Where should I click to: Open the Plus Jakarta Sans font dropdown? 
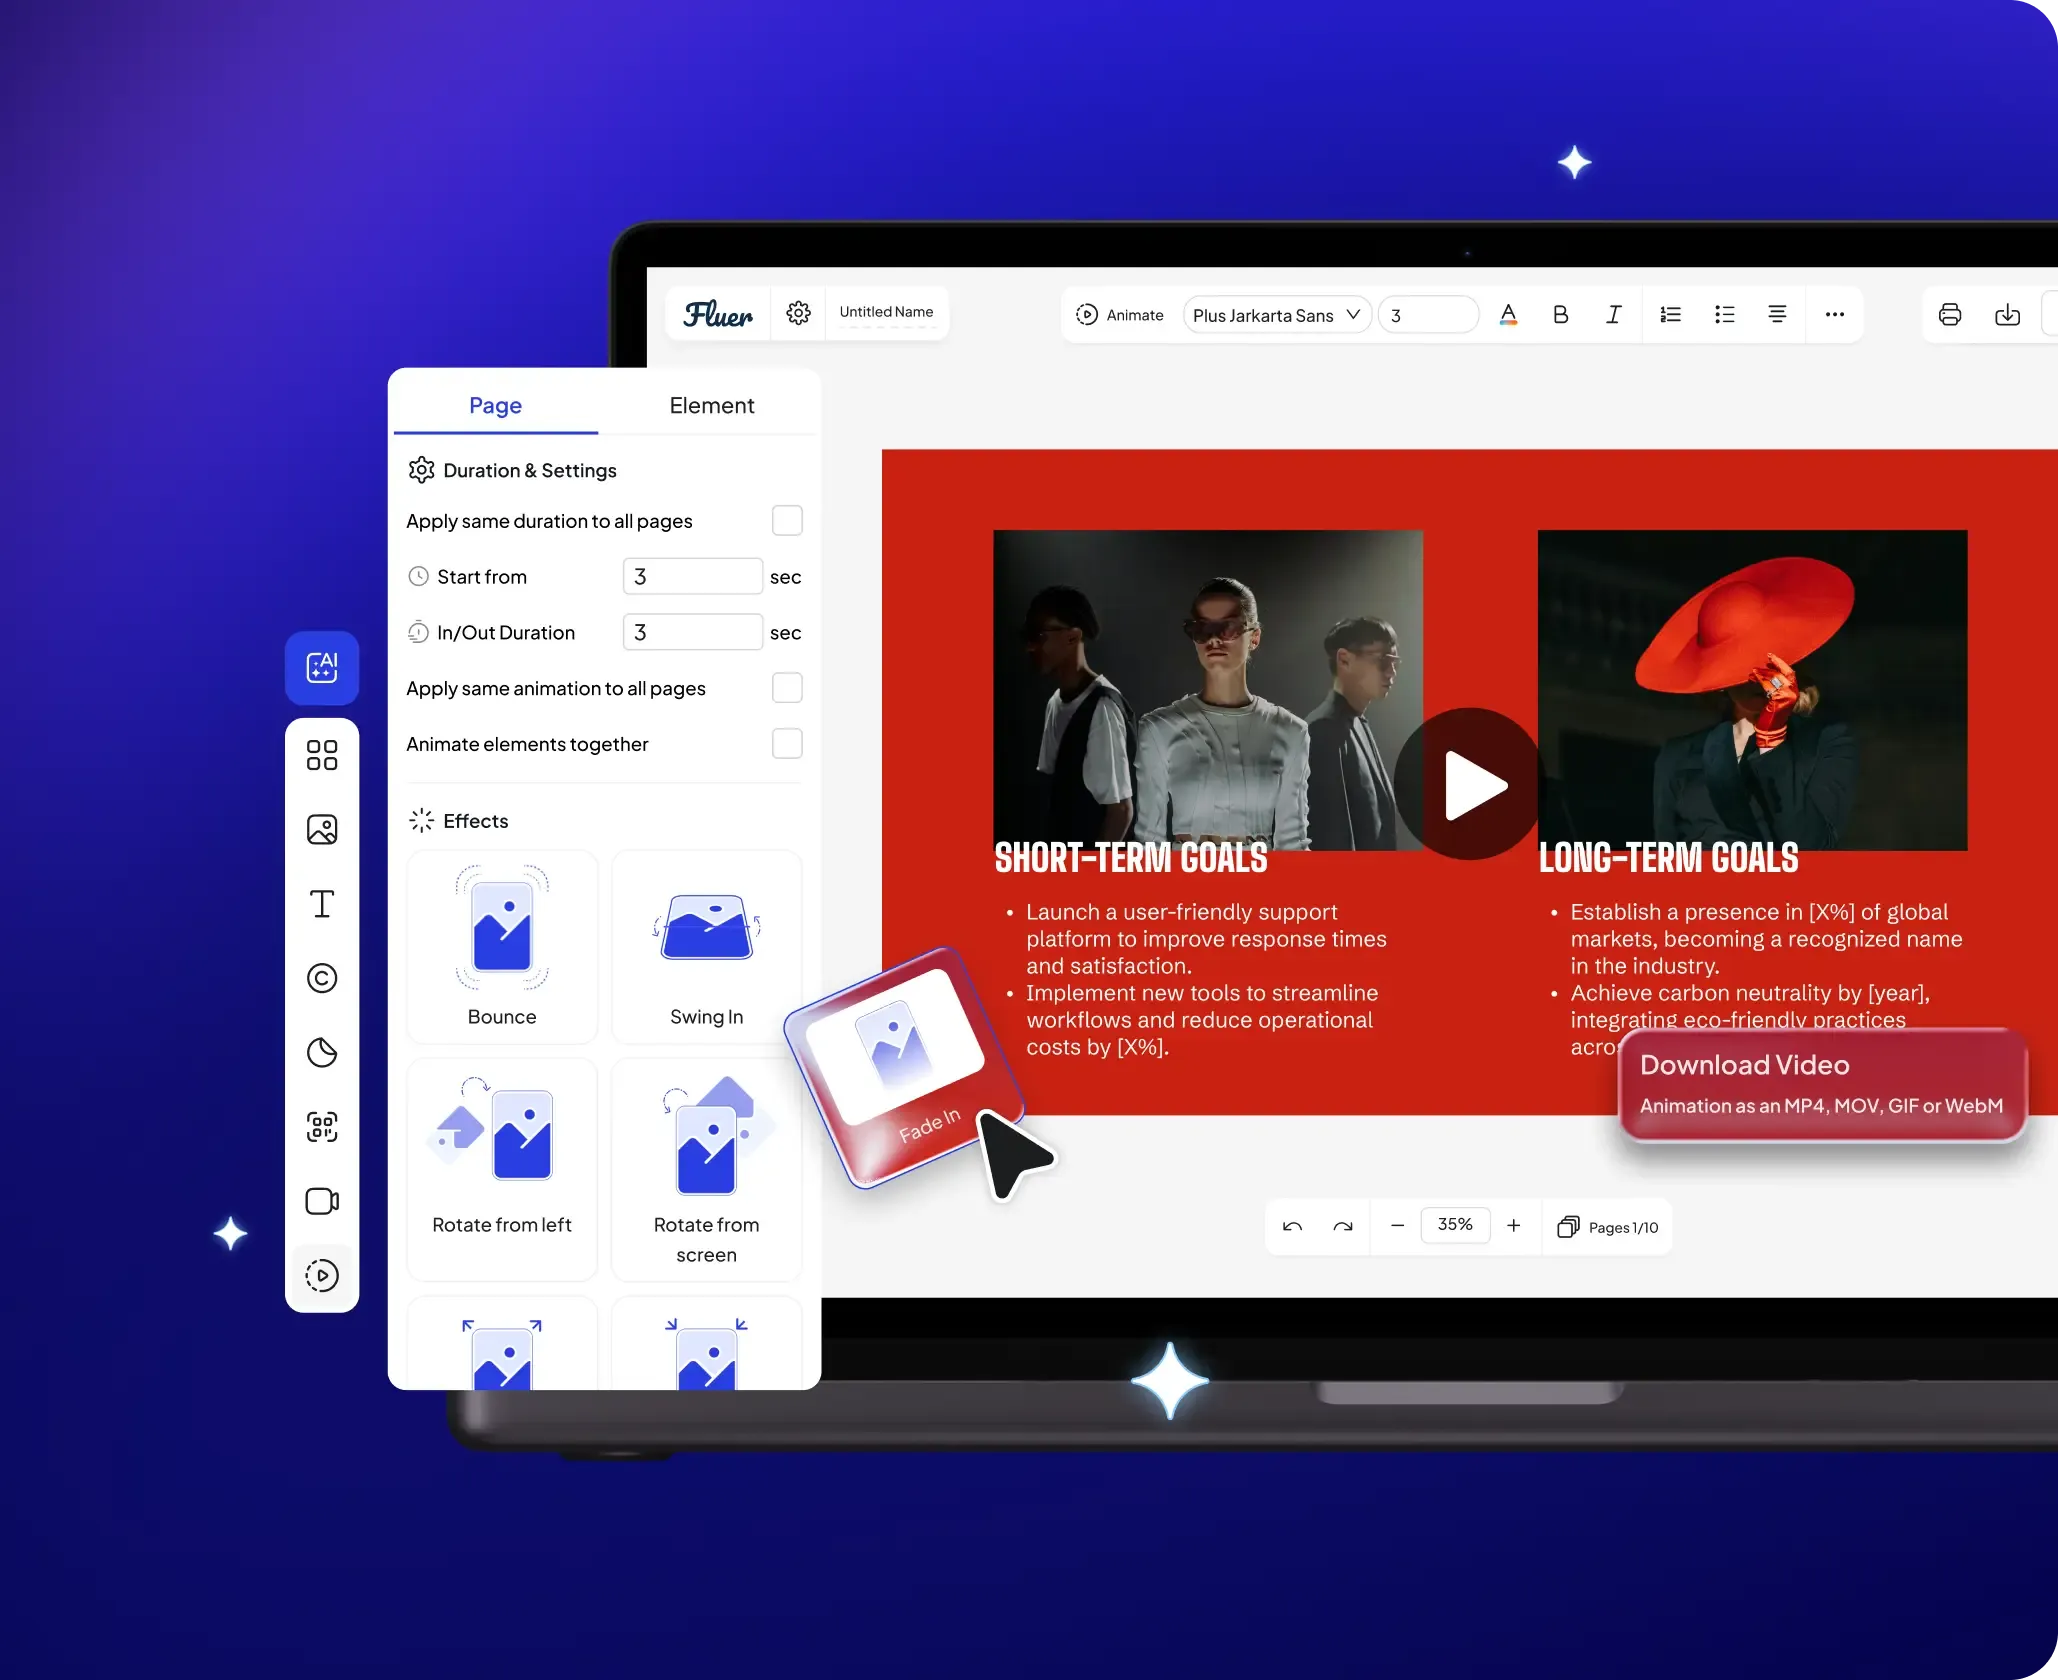tap(1276, 314)
